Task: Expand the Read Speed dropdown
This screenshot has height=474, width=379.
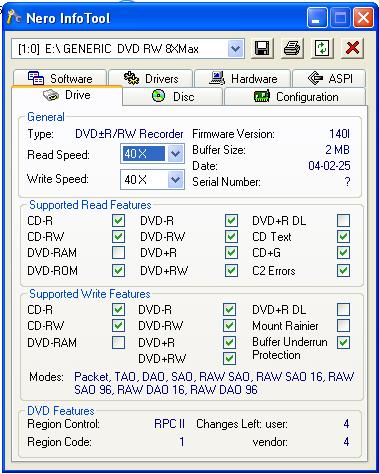Action: click(175, 154)
